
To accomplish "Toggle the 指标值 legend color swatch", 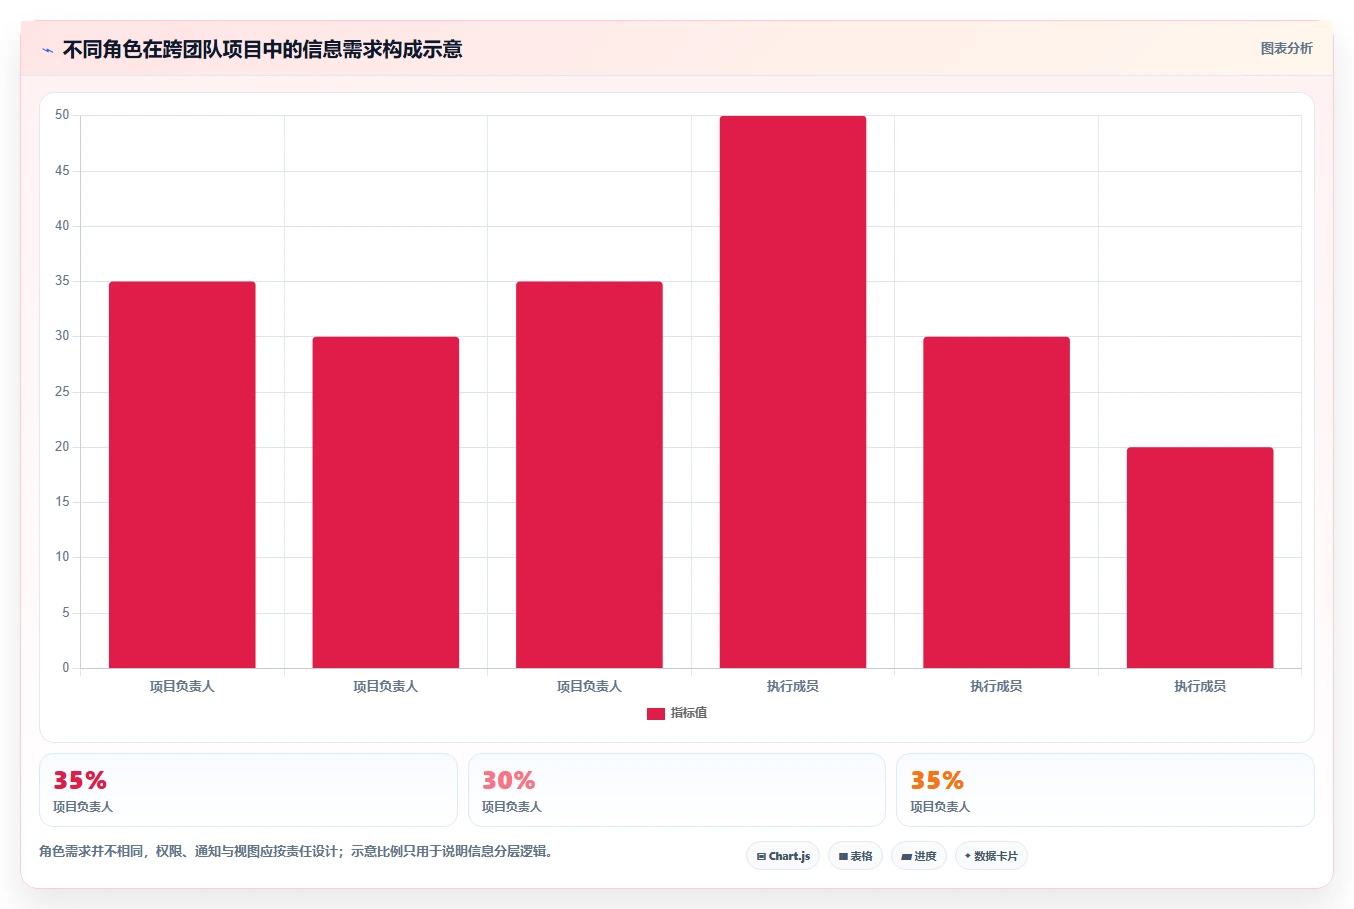I will tap(656, 713).
